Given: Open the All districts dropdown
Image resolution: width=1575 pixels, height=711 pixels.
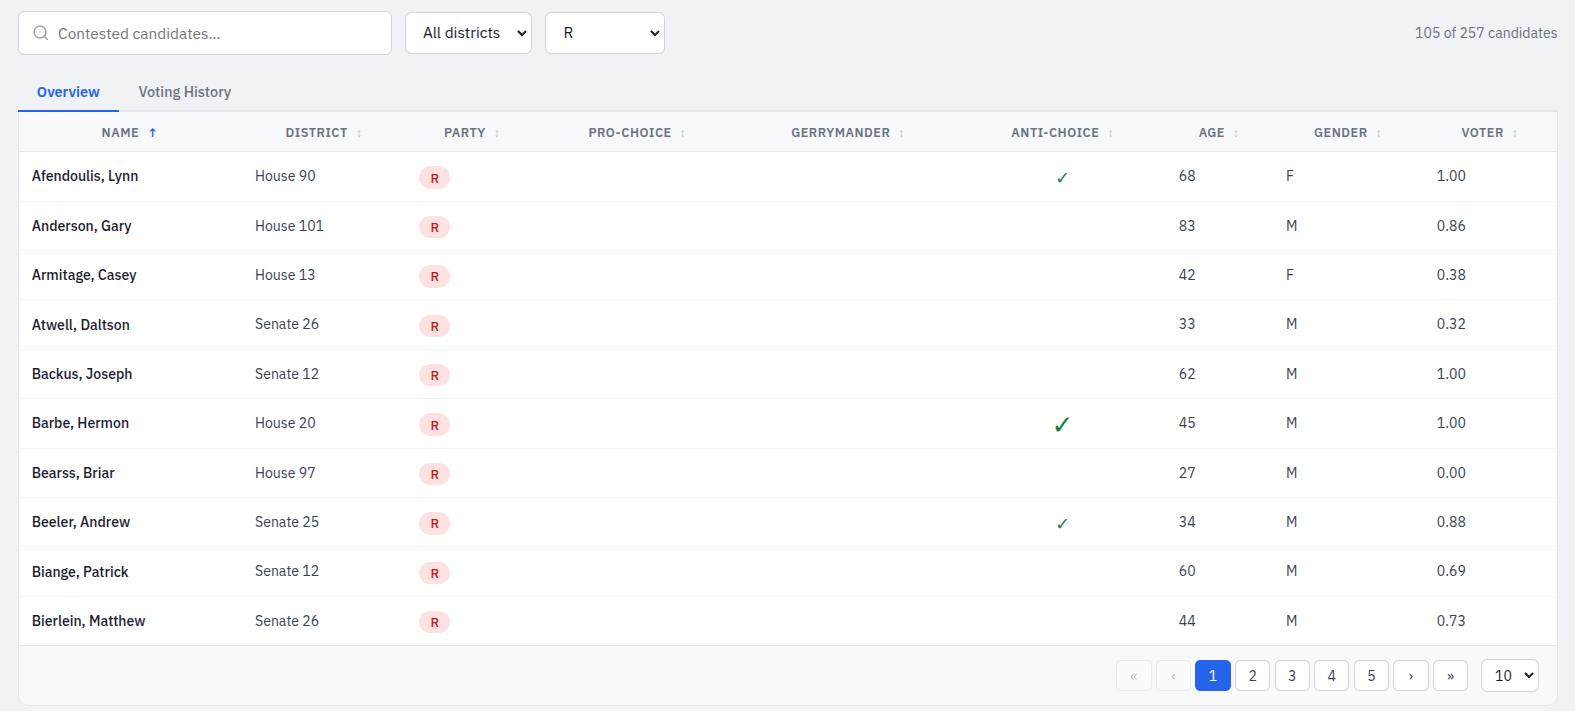Looking at the screenshot, I should pyautogui.click(x=468, y=33).
